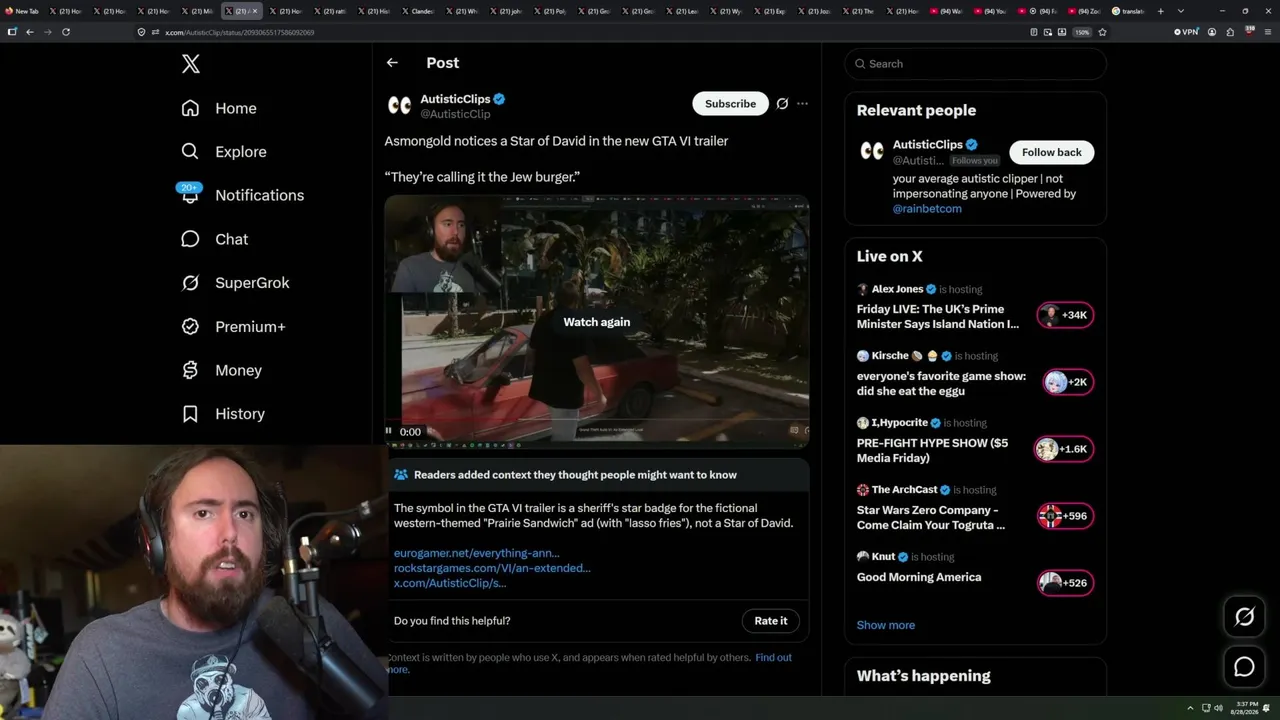Focus the X Search field

(x=975, y=64)
